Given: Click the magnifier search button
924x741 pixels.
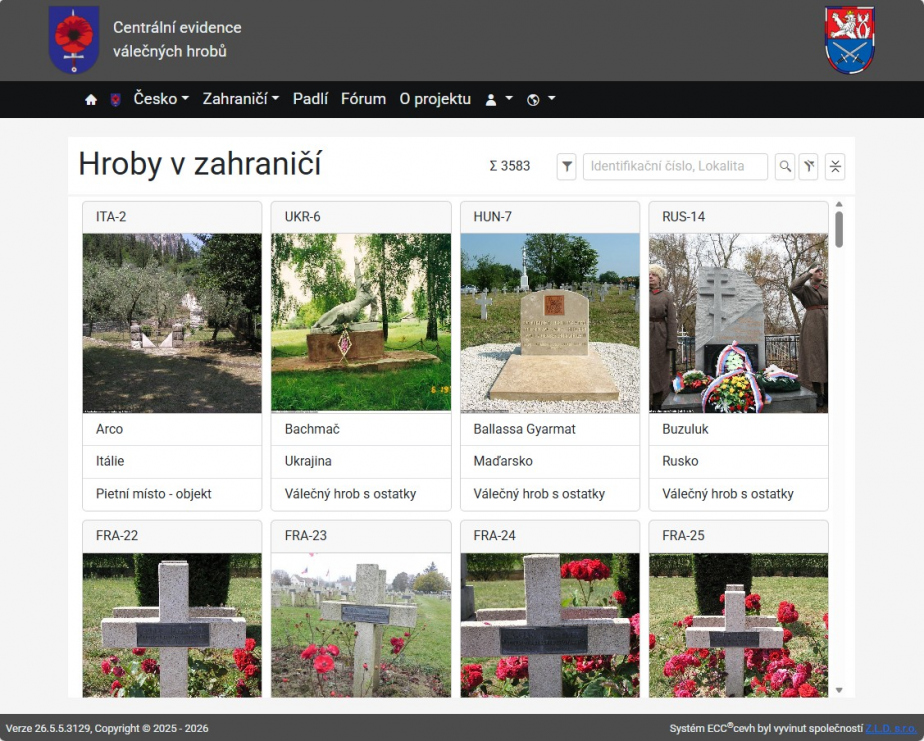Looking at the screenshot, I should 785,167.
